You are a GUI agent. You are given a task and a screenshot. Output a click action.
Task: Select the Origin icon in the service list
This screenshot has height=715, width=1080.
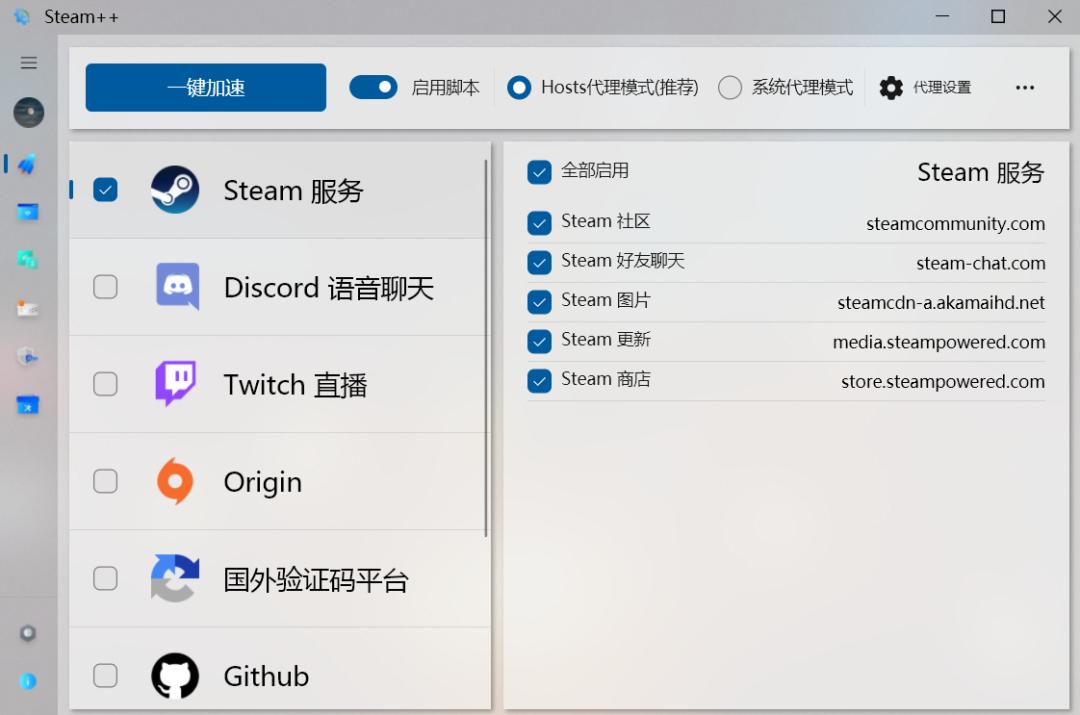coord(175,481)
